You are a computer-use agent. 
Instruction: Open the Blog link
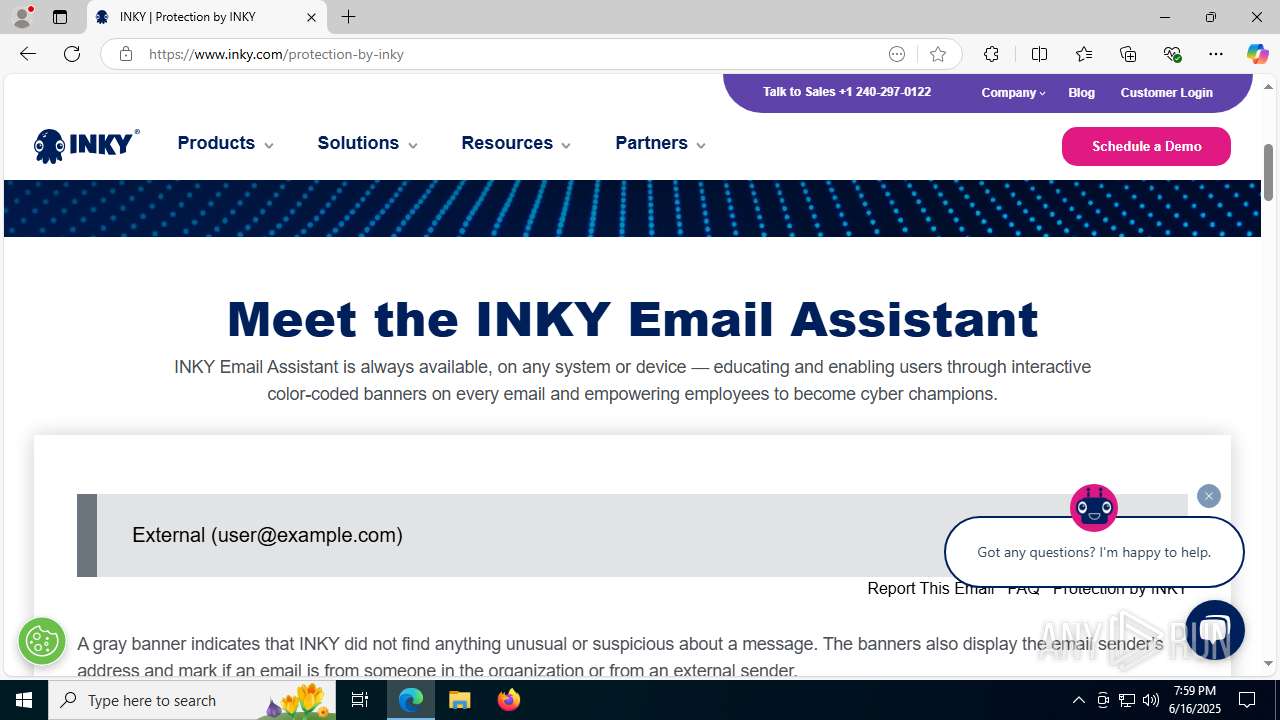click(x=1081, y=92)
